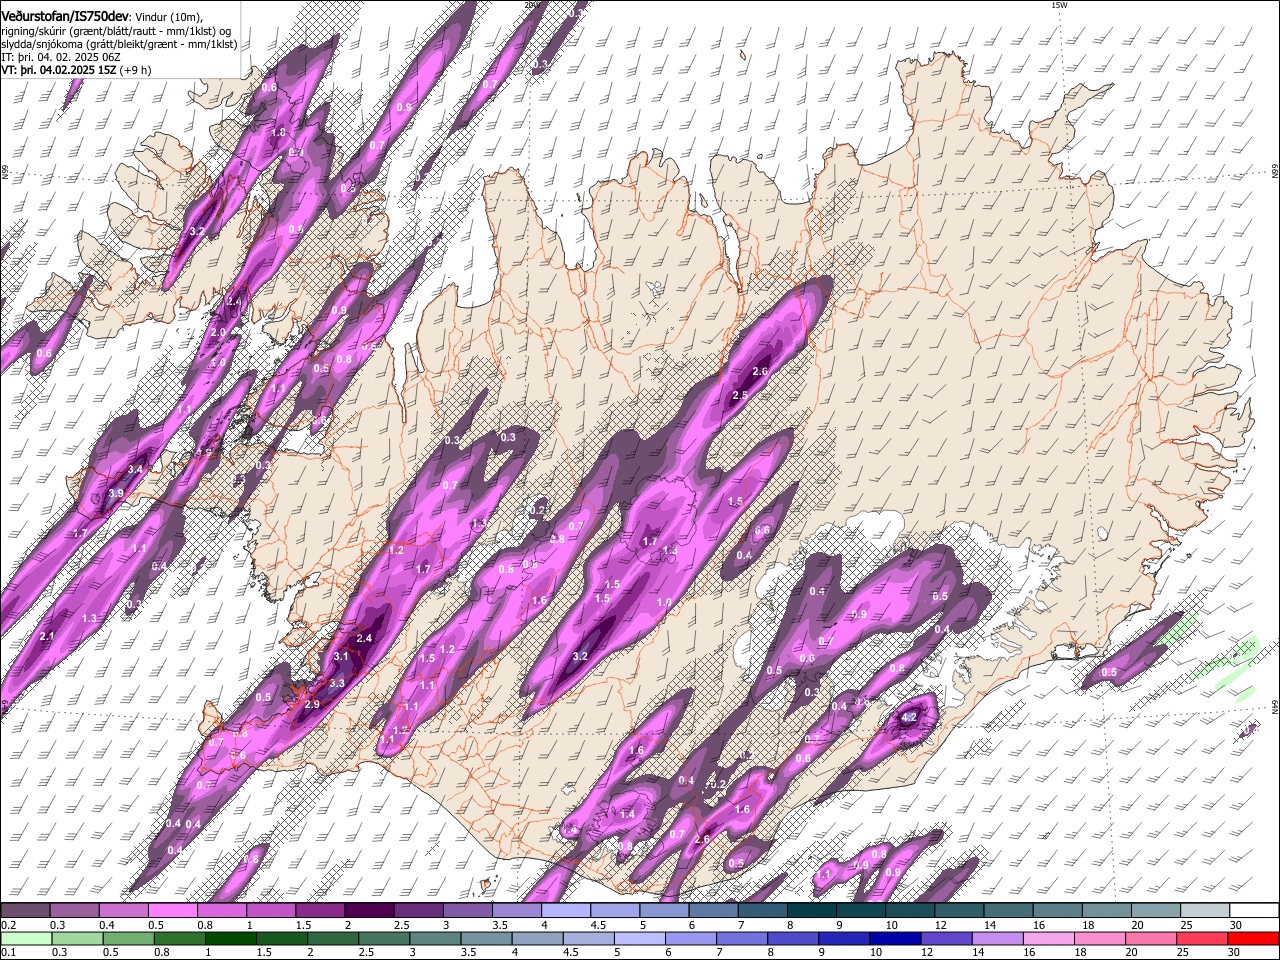The width and height of the screenshot is (1280, 960).
Task: Click the light grey swatch between 25 and 30
Action: pos(1206,910)
